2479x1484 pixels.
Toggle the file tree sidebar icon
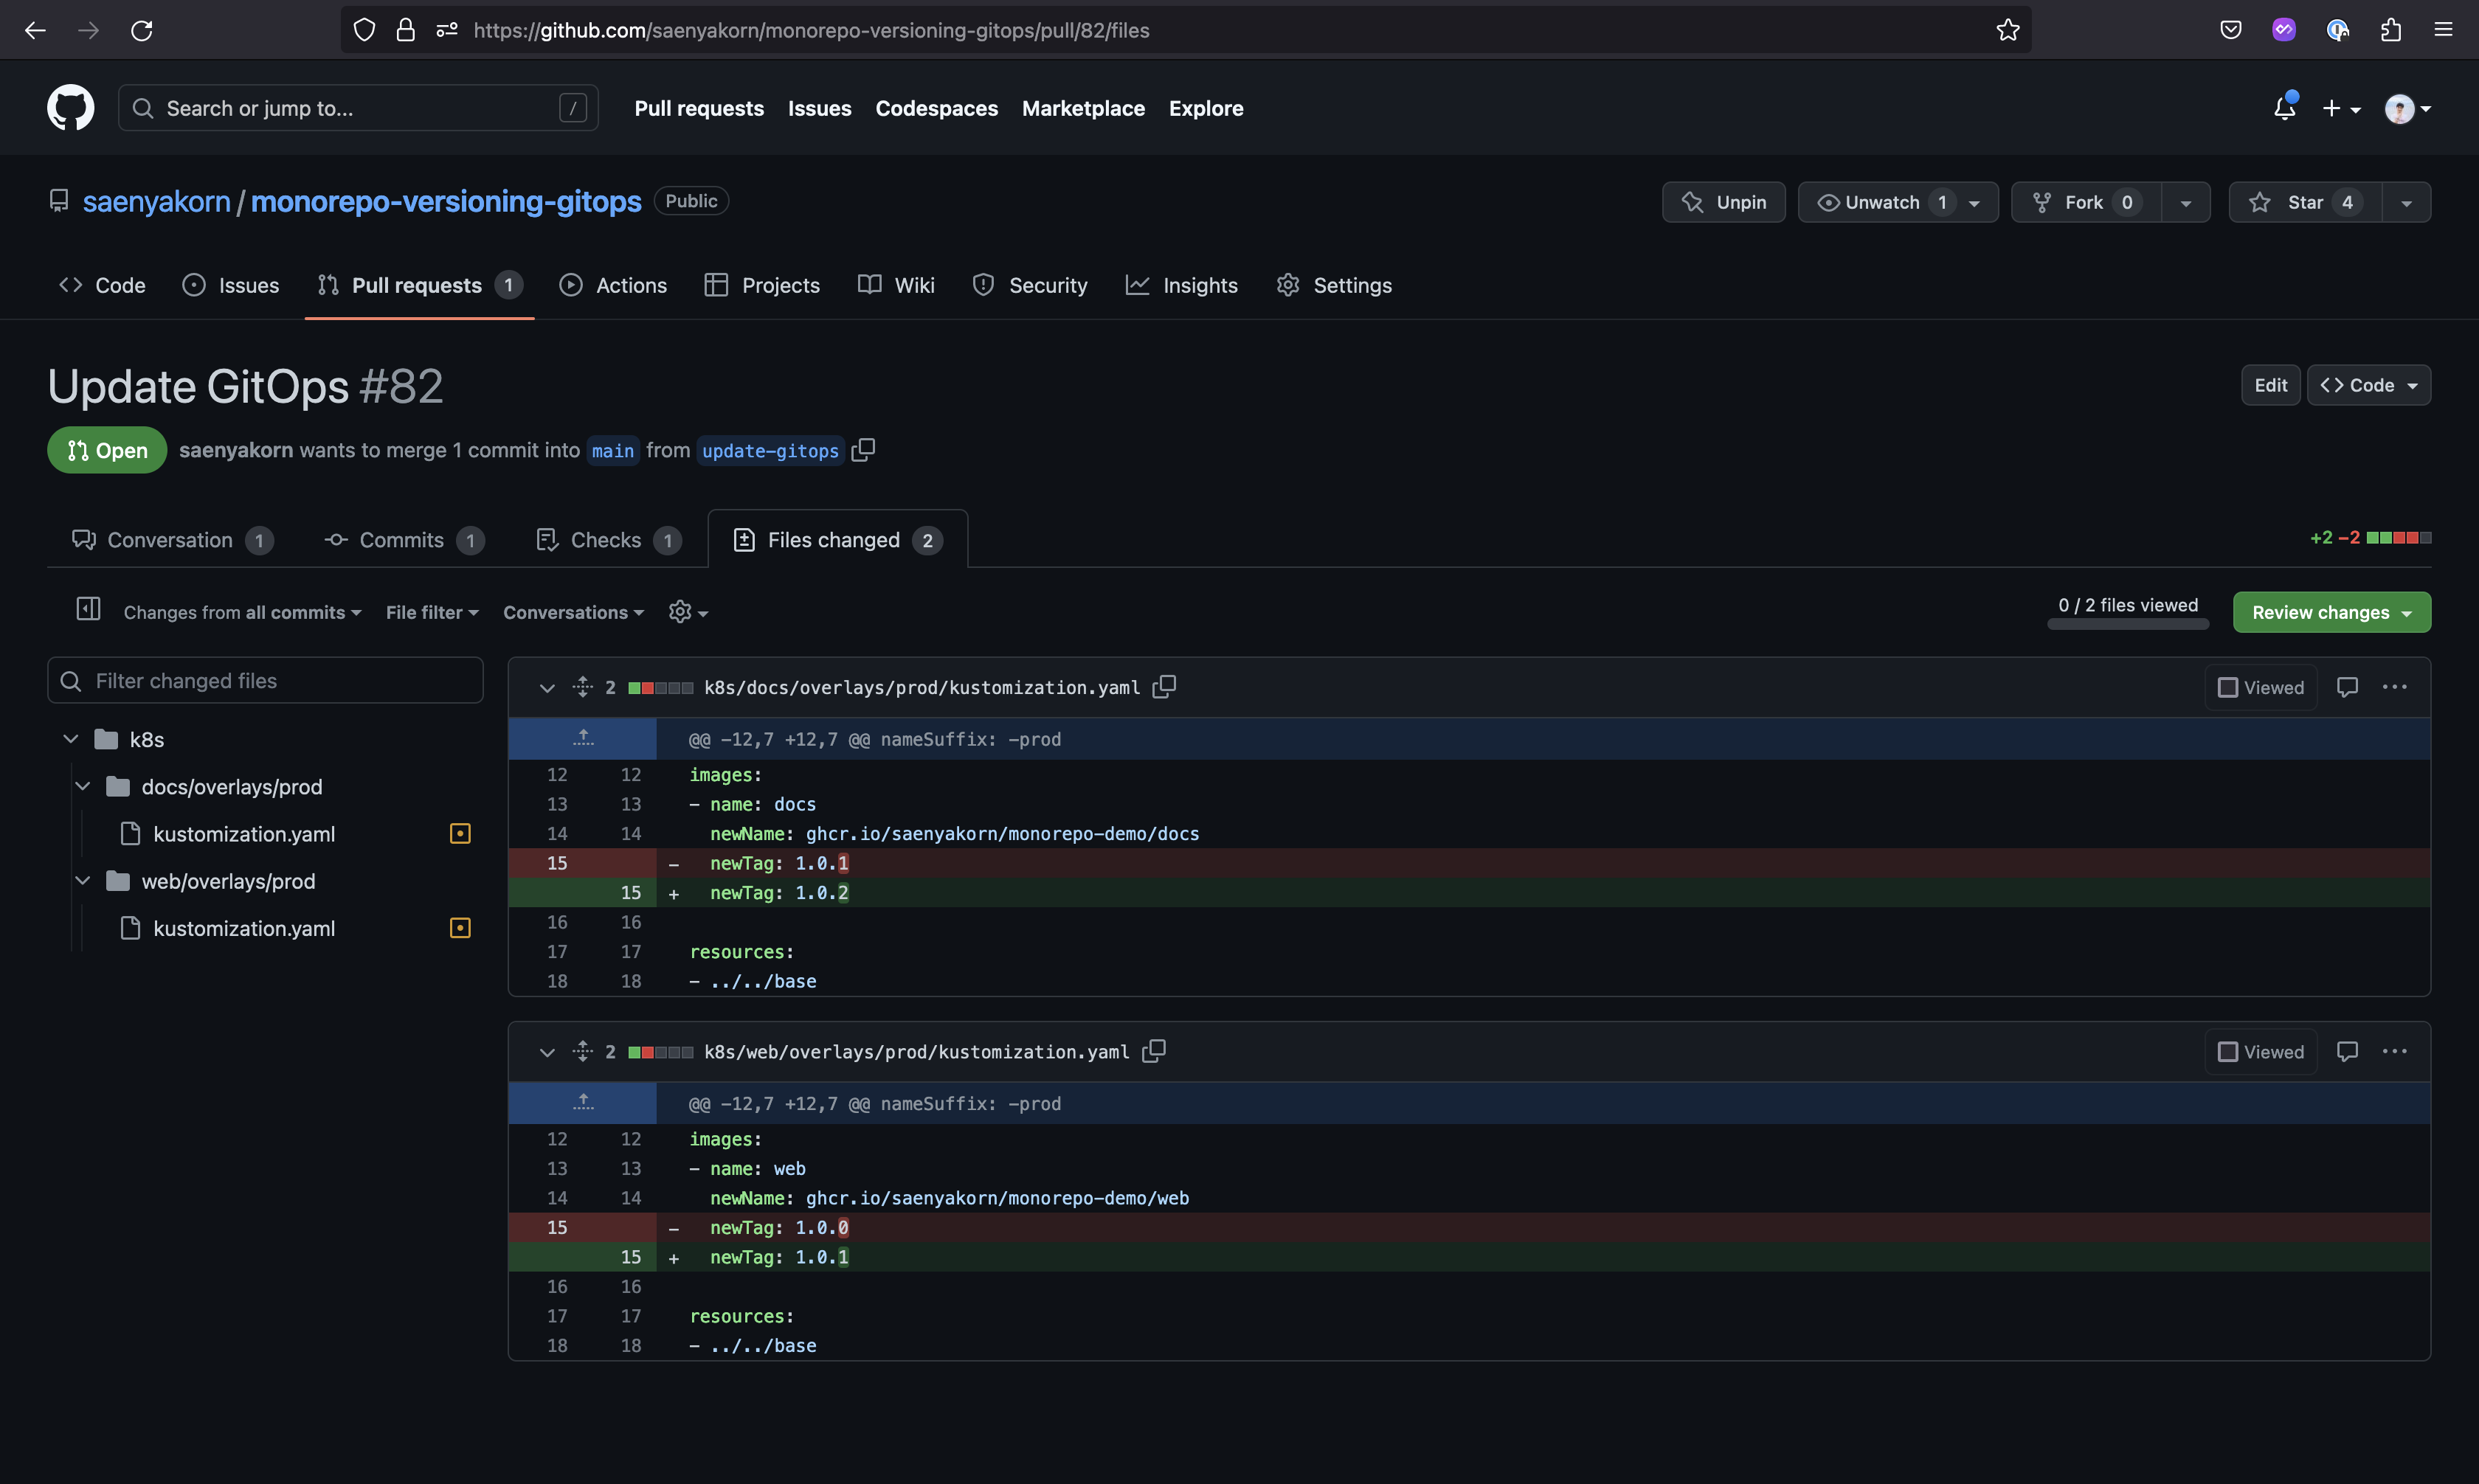[88, 609]
